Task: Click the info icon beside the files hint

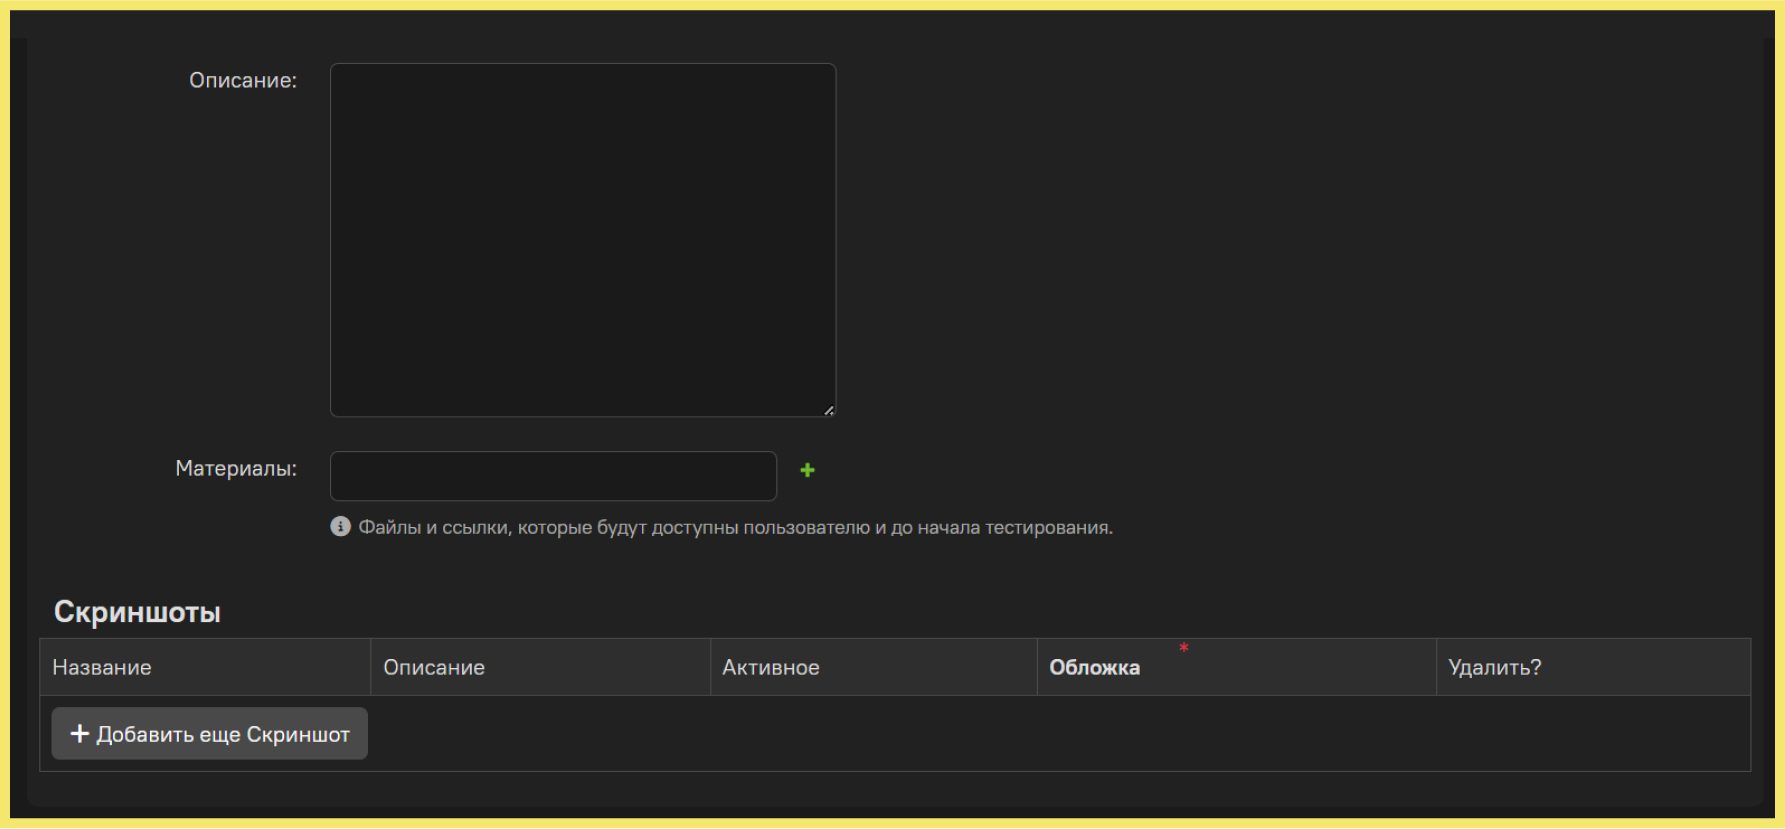Action: tap(341, 526)
